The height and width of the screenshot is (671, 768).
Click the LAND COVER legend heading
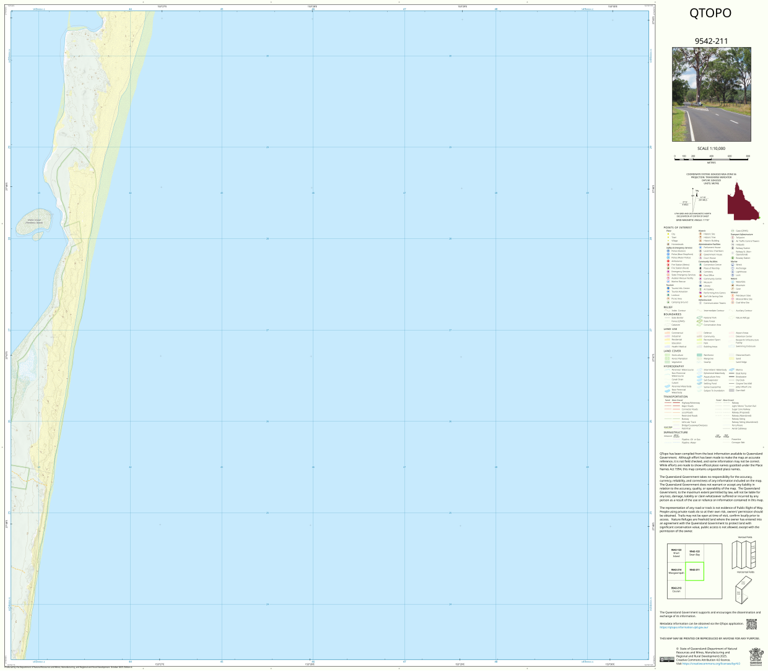point(672,351)
